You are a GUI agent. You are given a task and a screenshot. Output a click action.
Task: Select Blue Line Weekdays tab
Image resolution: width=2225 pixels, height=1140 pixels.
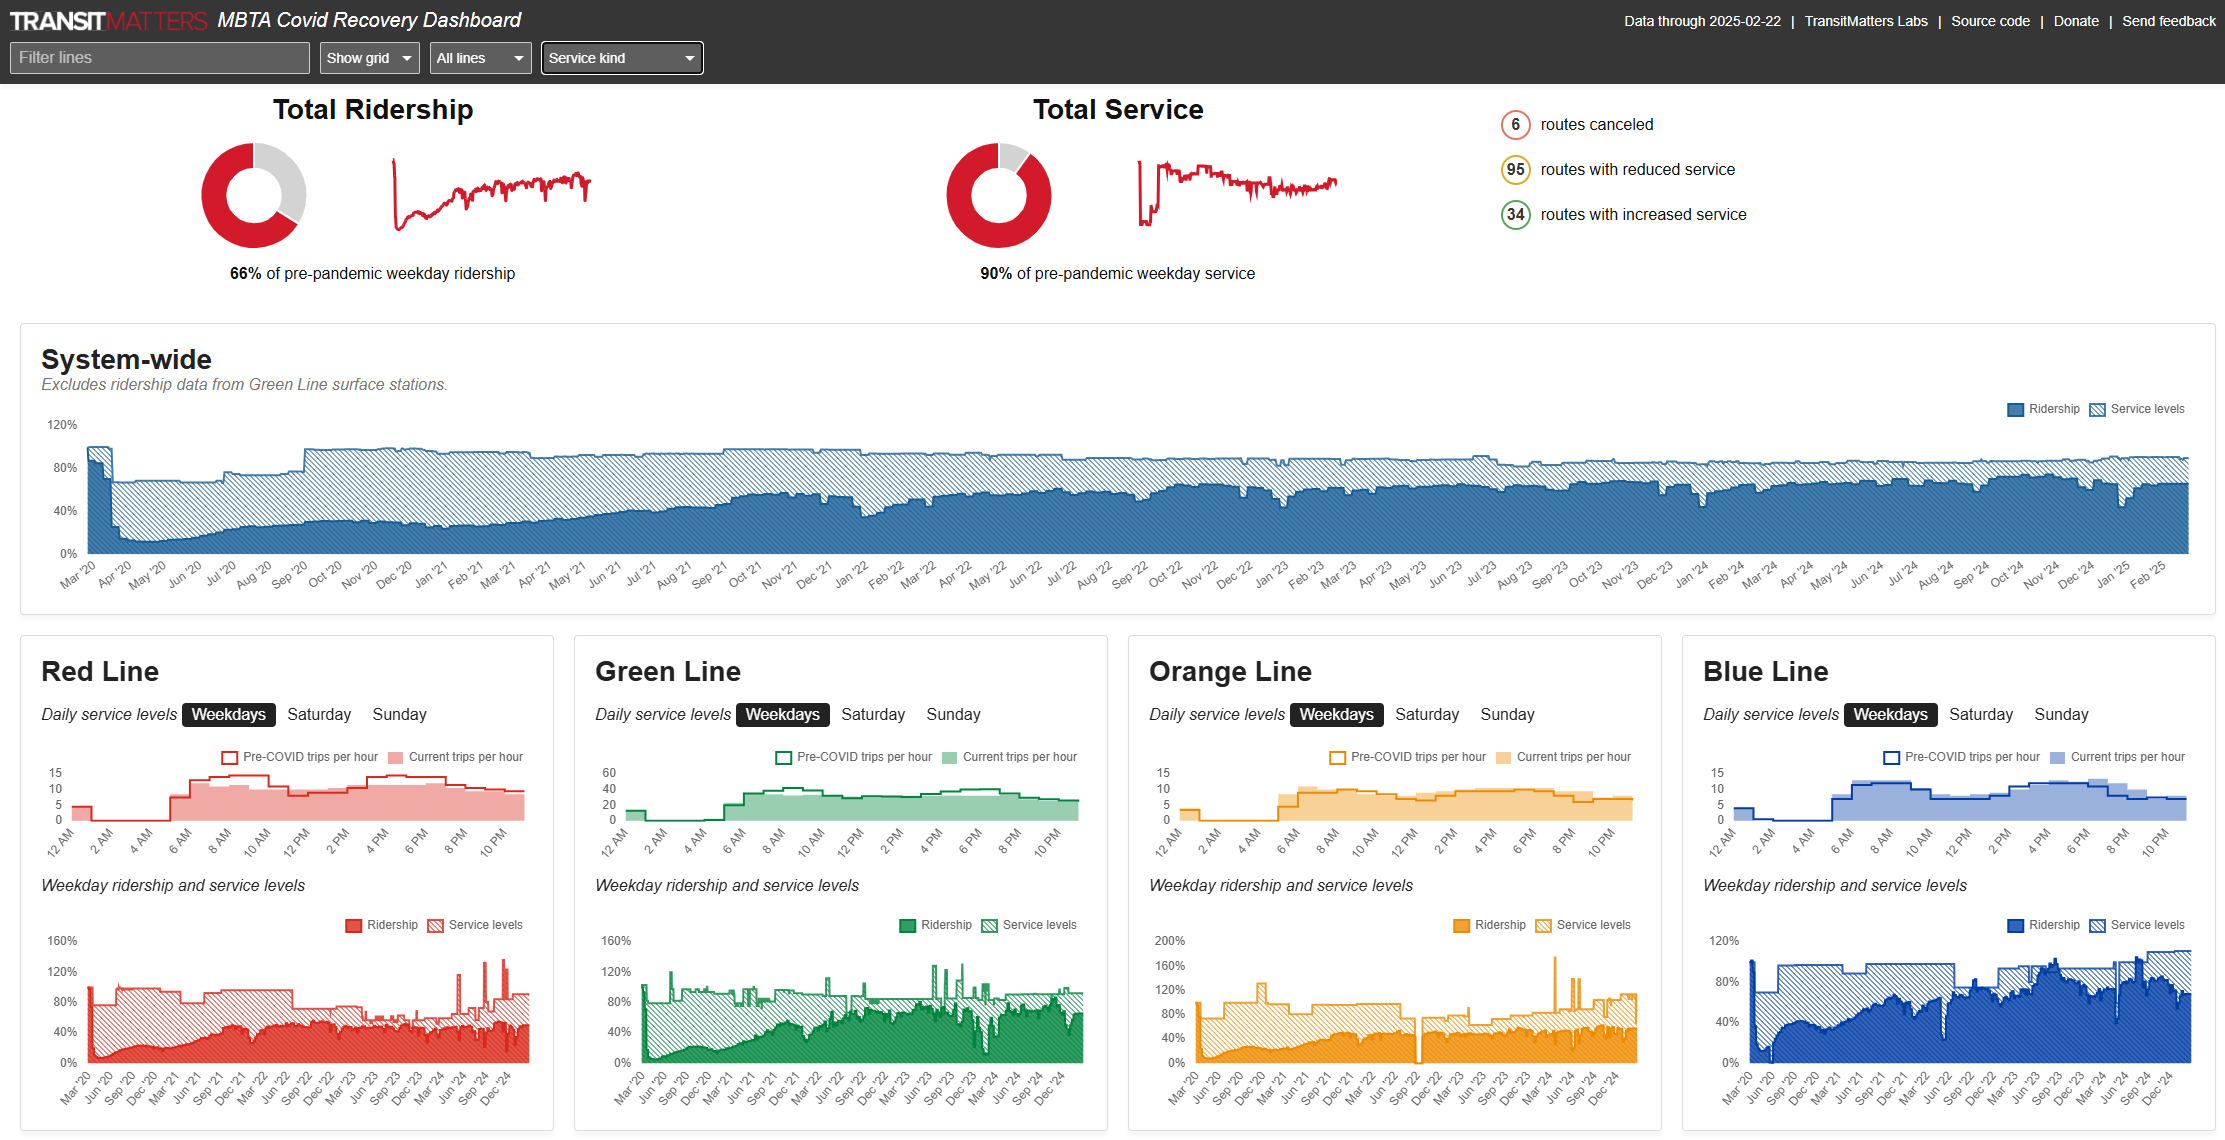click(x=1890, y=715)
